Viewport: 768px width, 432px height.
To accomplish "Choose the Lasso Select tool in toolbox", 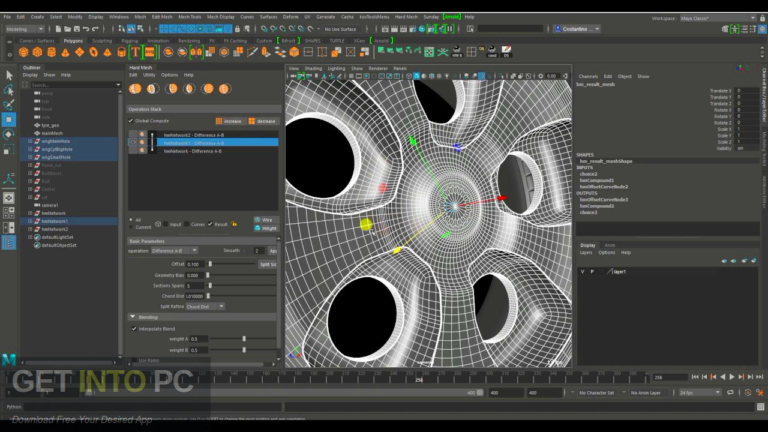I will pos(9,90).
